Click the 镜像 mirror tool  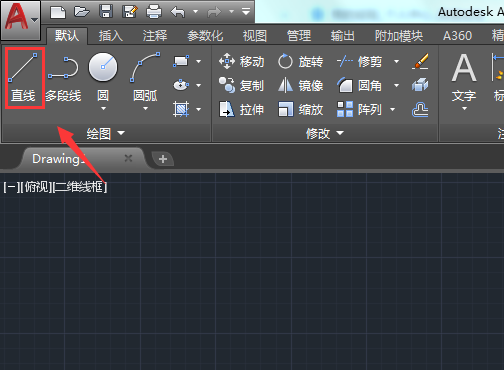pos(300,85)
